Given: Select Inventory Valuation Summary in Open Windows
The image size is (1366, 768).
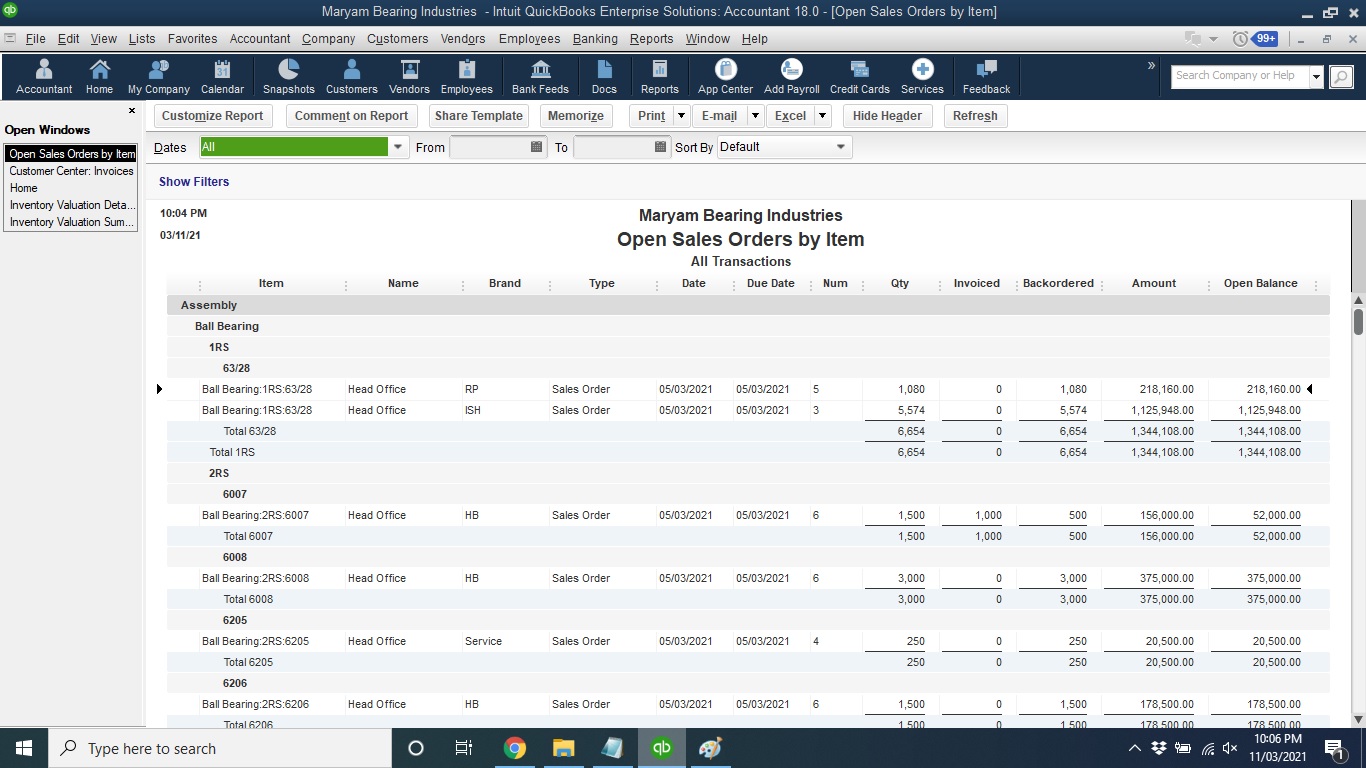Looking at the screenshot, I should click(70, 222).
